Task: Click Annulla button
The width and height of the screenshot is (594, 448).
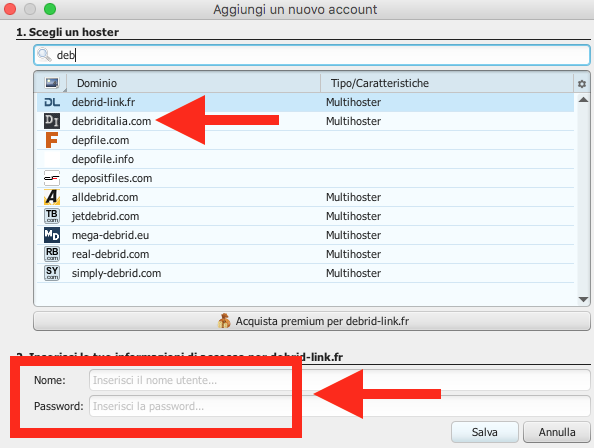Action: [557, 432]
